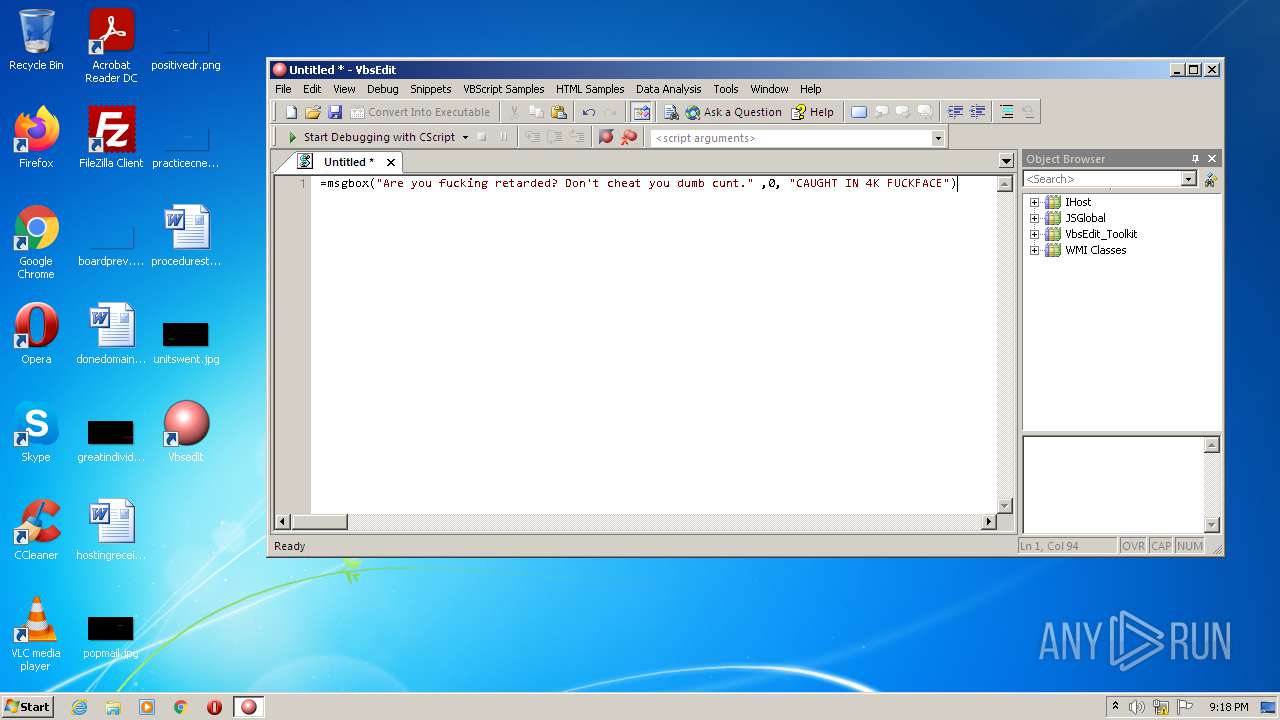Undo the last edit
The width and height of the screenshot is (1280, 720).
tap(589, 112)
